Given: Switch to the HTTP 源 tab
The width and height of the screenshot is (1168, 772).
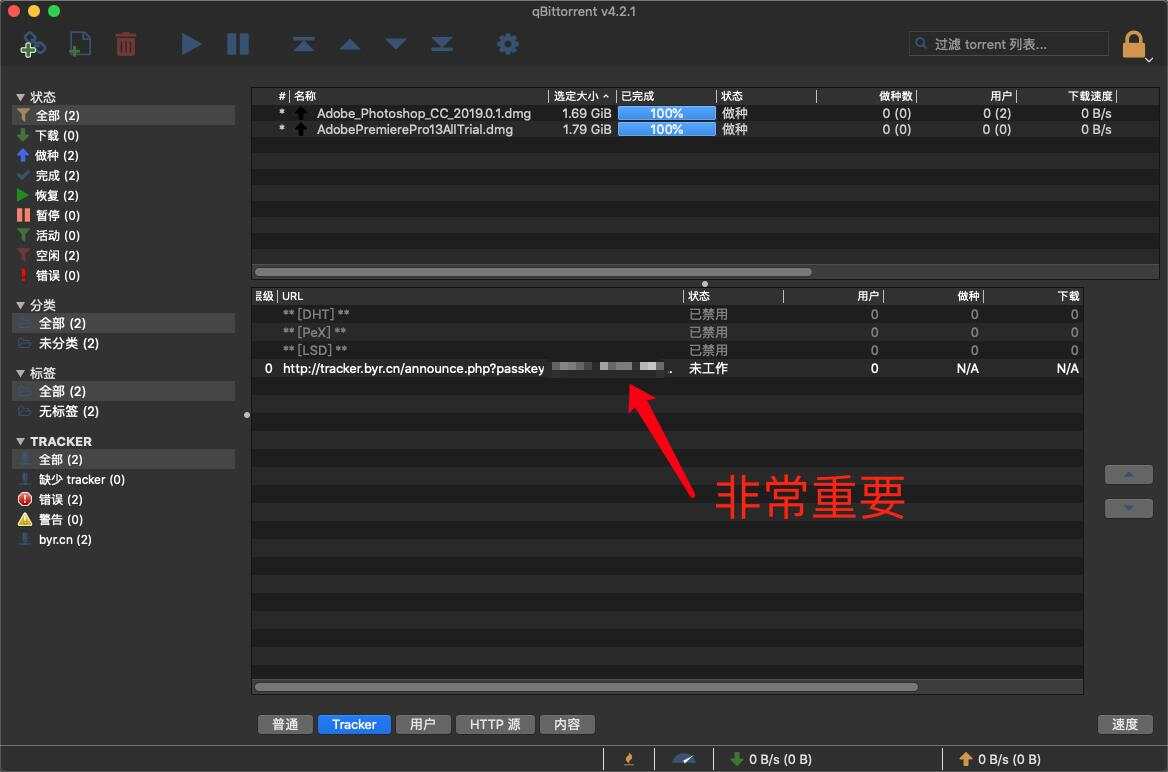Looking at the screenshot, I should click(x=495, y=724).
